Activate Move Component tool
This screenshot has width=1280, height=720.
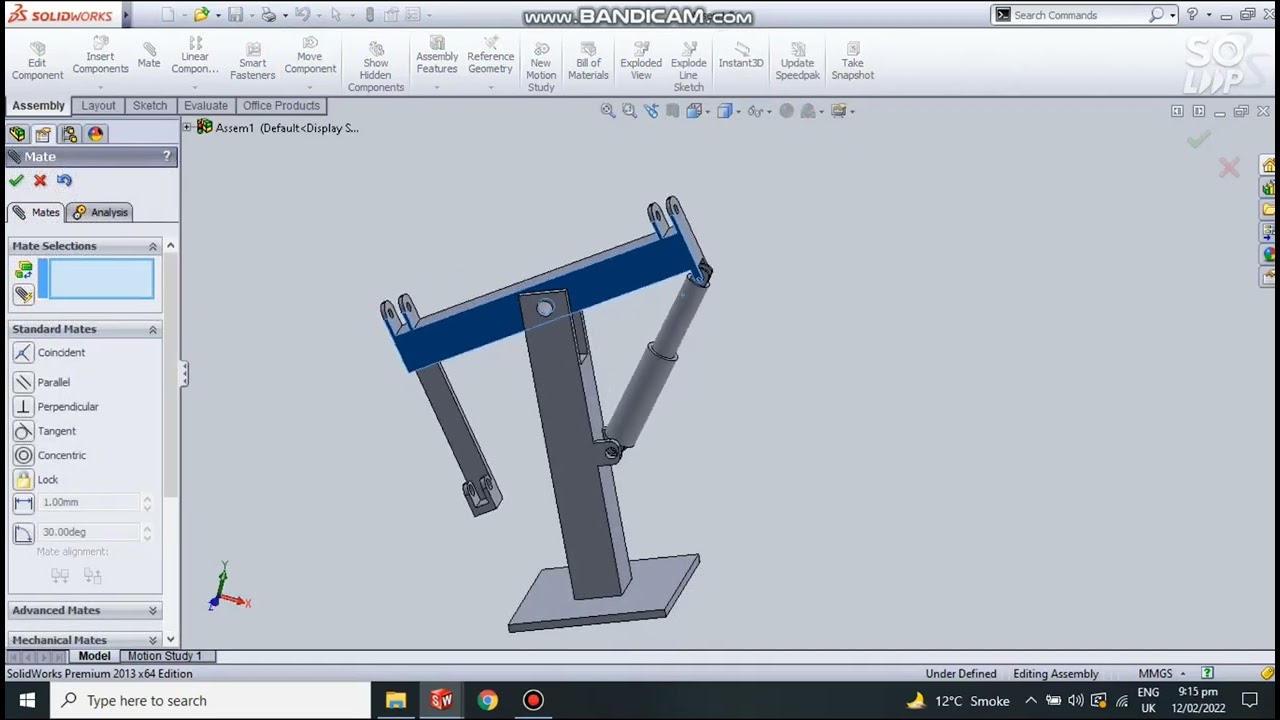310,55
